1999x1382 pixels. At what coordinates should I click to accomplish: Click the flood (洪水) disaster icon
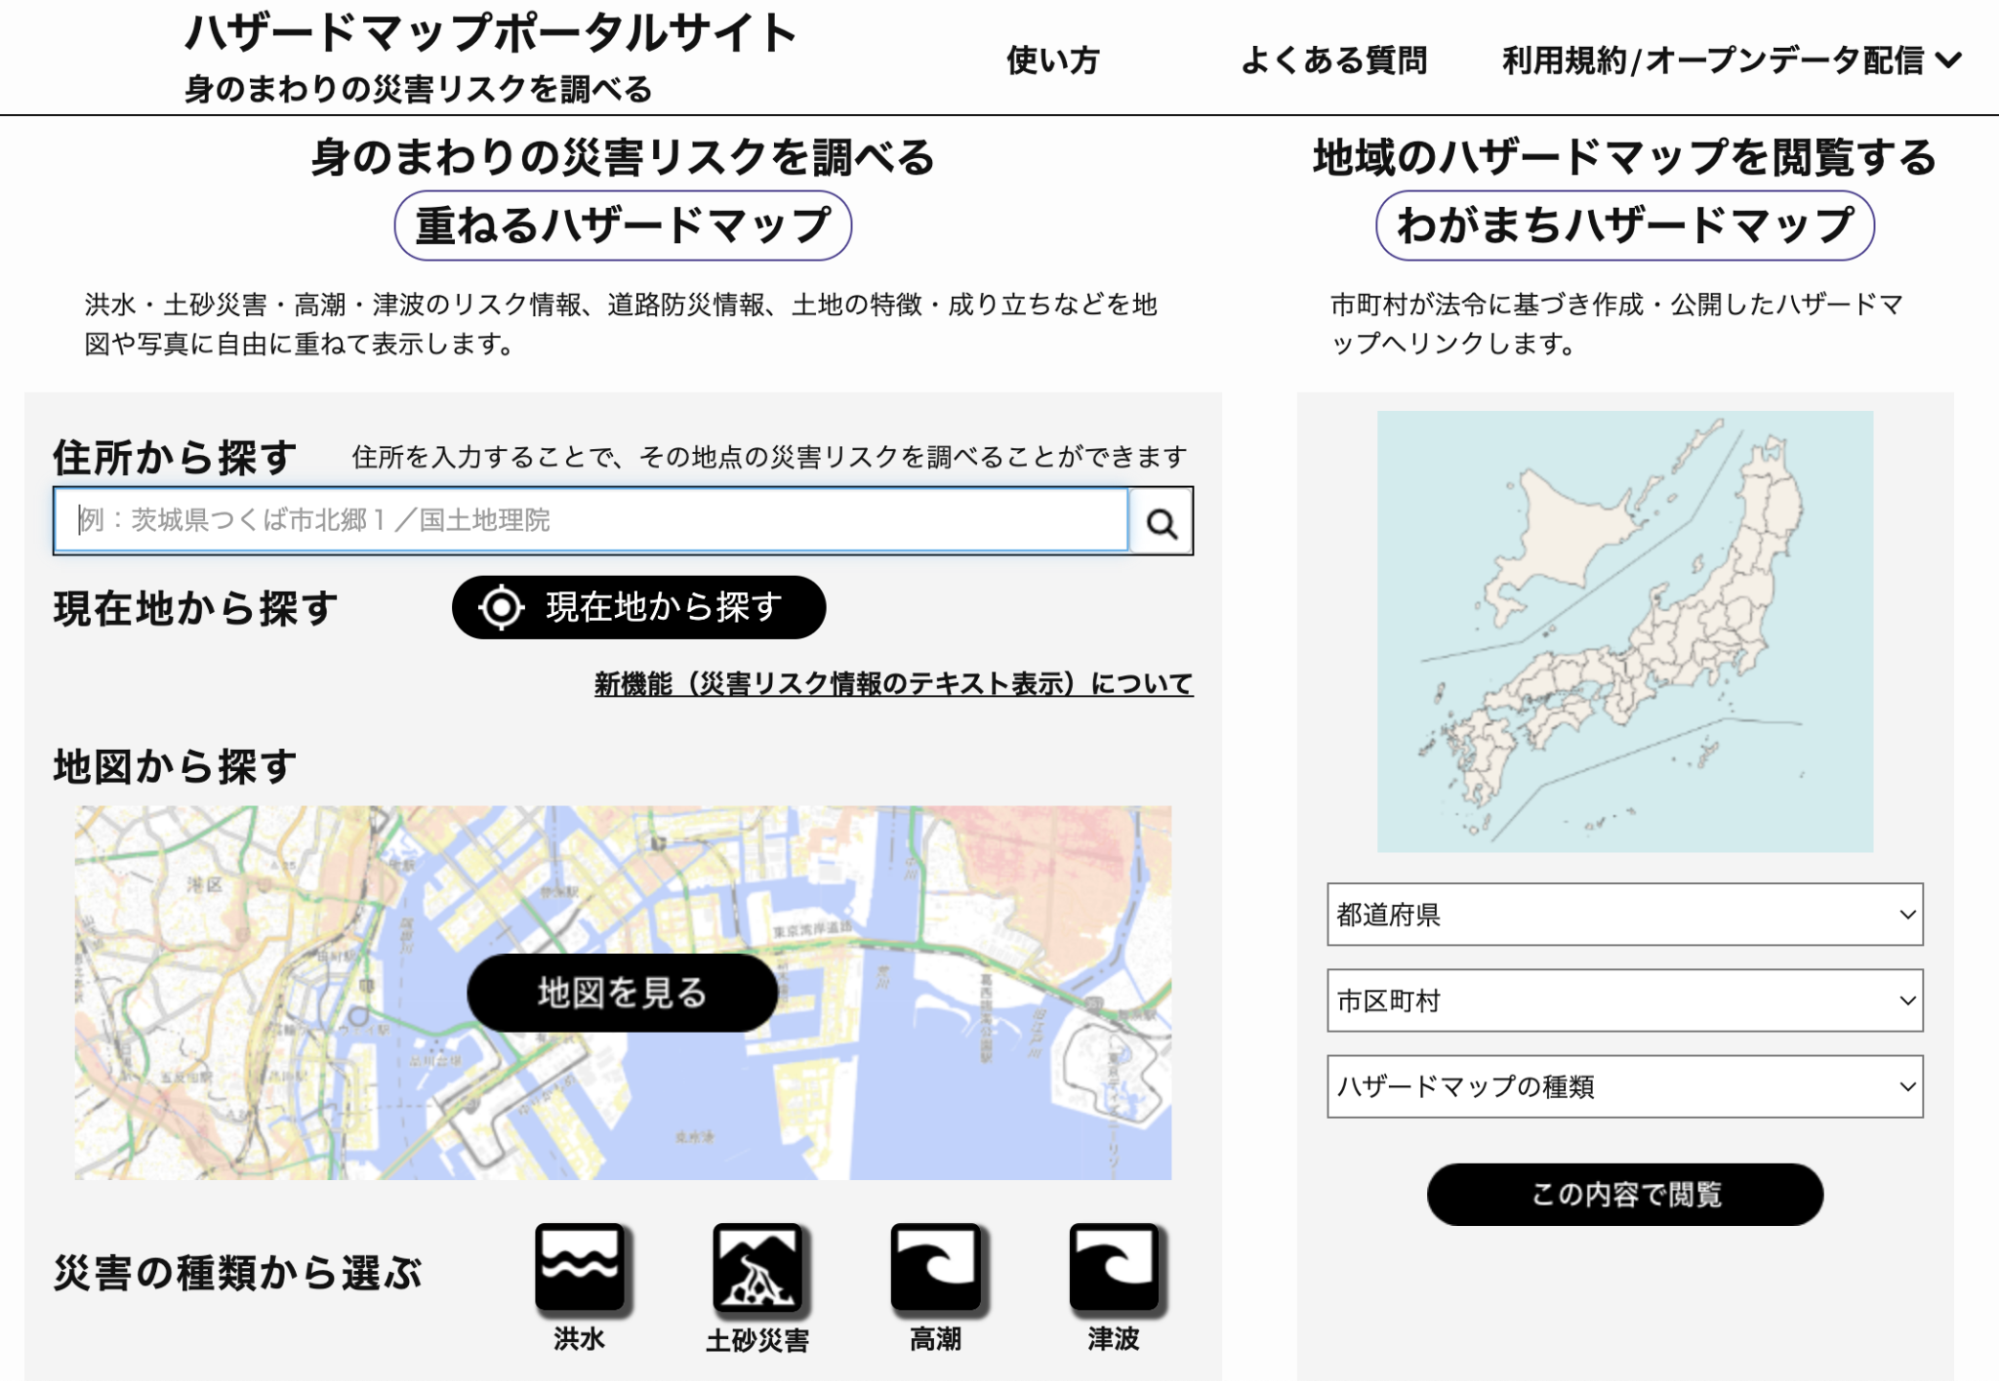click(580, 1267)
